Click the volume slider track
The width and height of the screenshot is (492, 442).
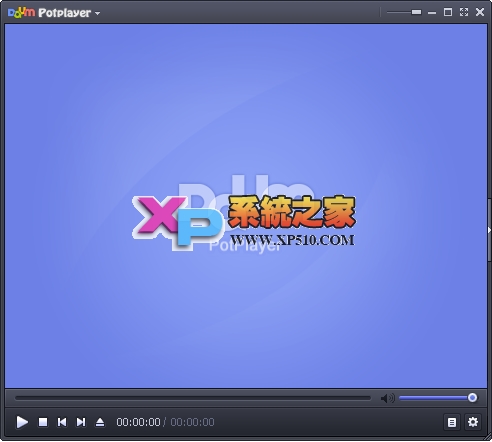[438, 398]
